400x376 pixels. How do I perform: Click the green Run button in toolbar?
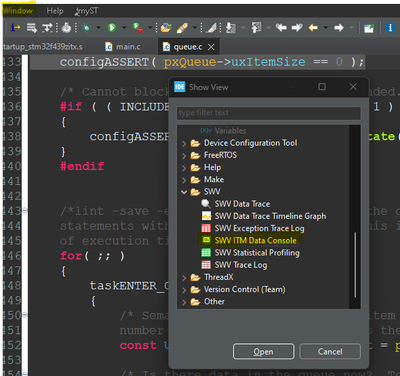coord(112,28)
